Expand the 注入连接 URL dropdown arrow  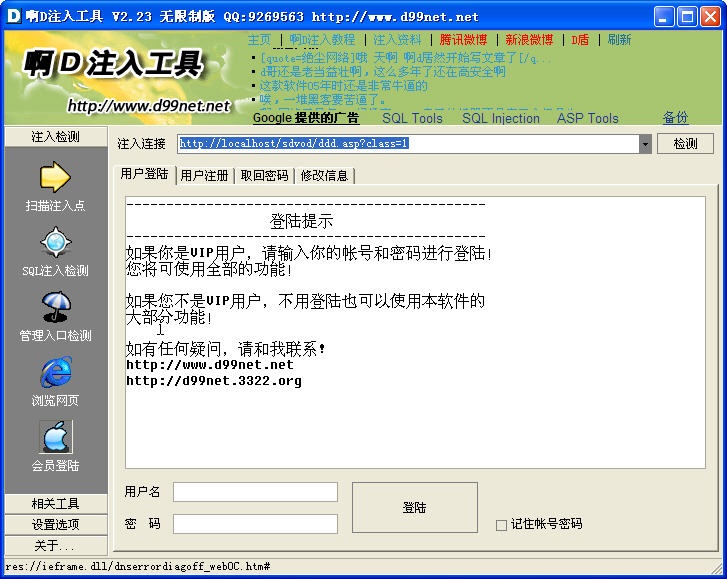[x=645, y=144]
